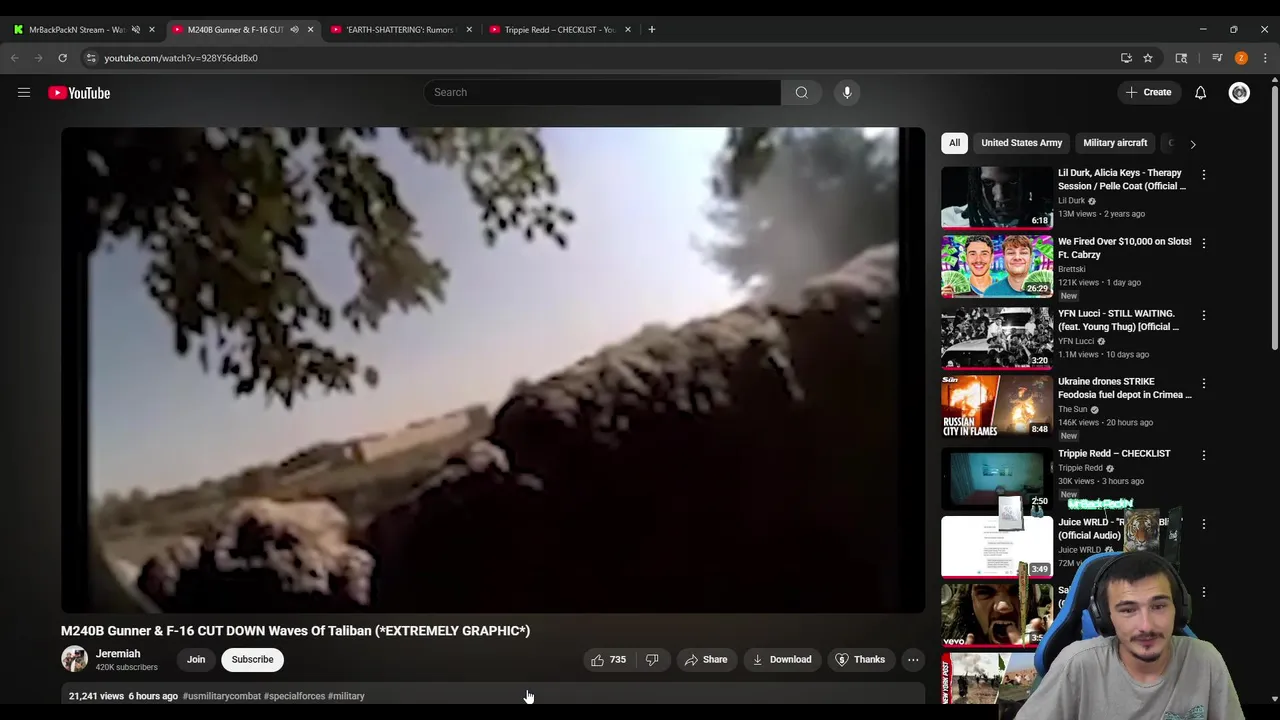Open media controls icon in browser toolbar
1280x720 pixels.
click(1217, 58)
